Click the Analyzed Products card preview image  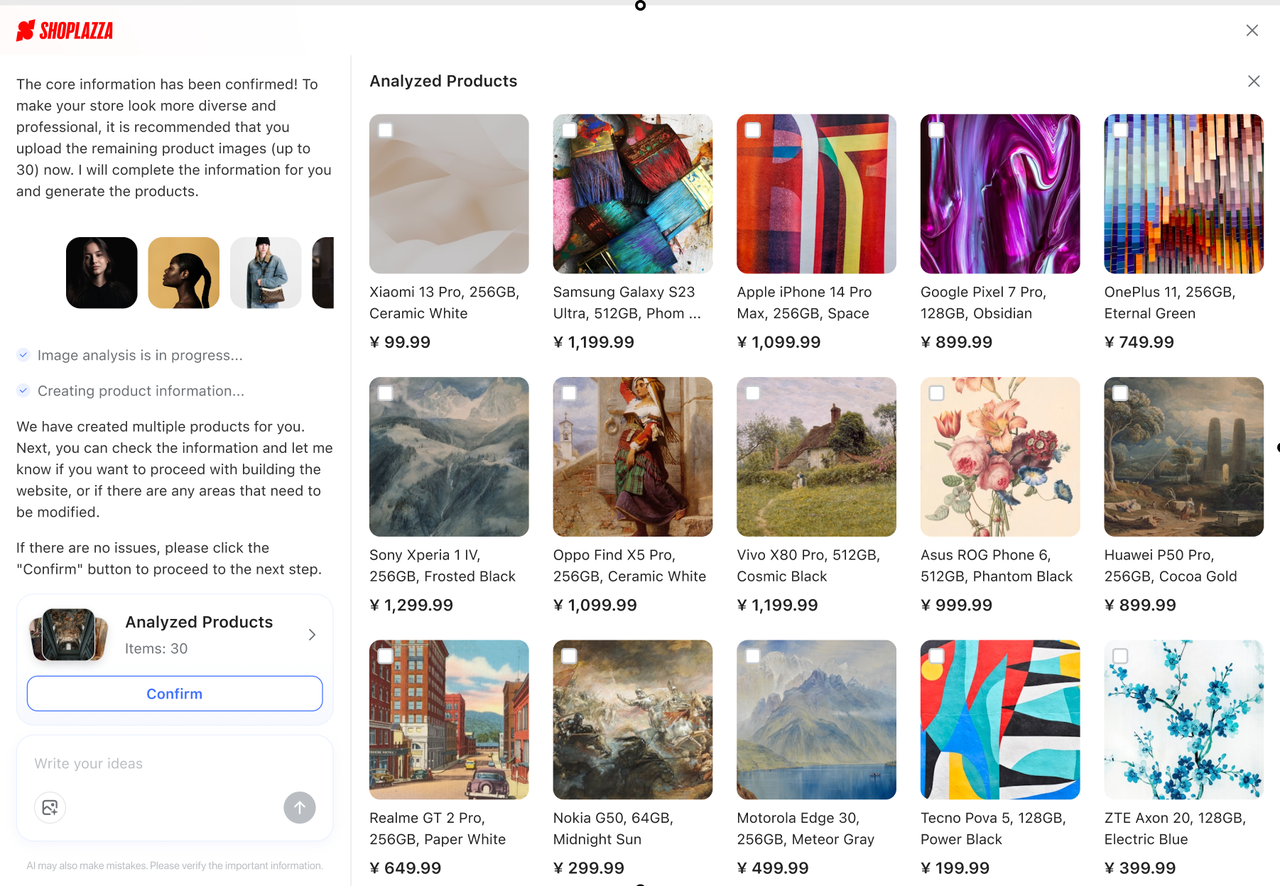pyautogui.click(x=69, y=635)
